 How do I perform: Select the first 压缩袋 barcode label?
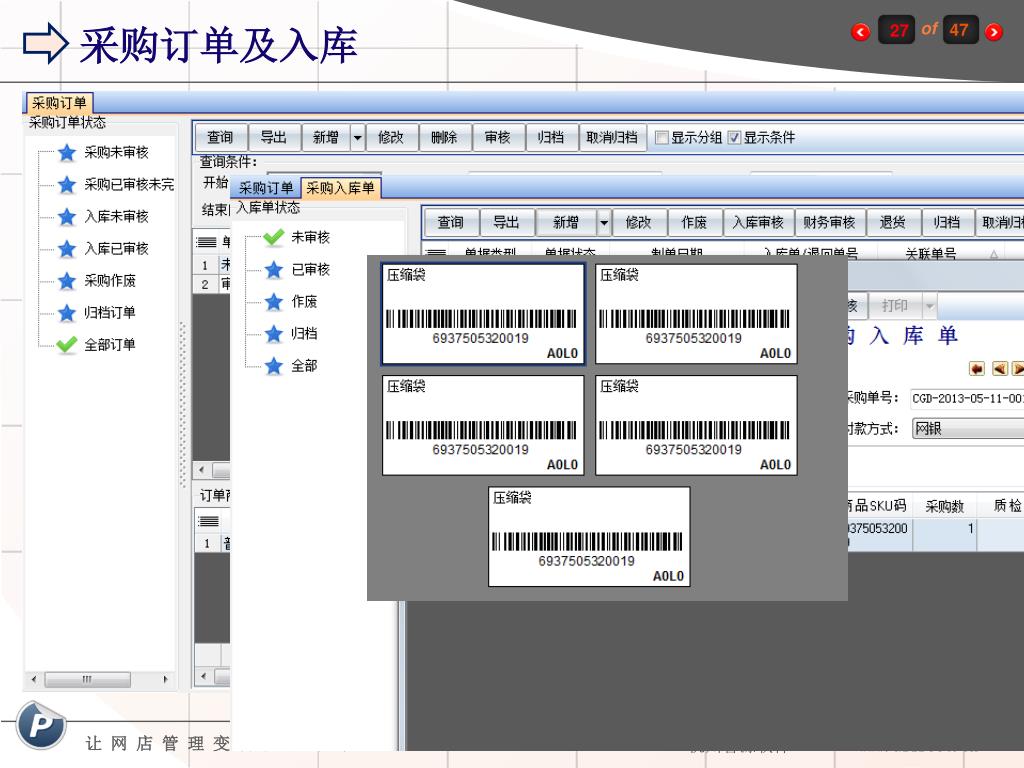pyautogui.click(x=483, y=313)
